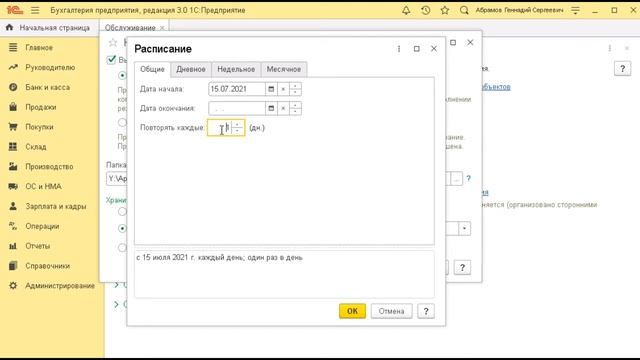
Task: Switch to the Общие tab
Action: coord(152,69)
